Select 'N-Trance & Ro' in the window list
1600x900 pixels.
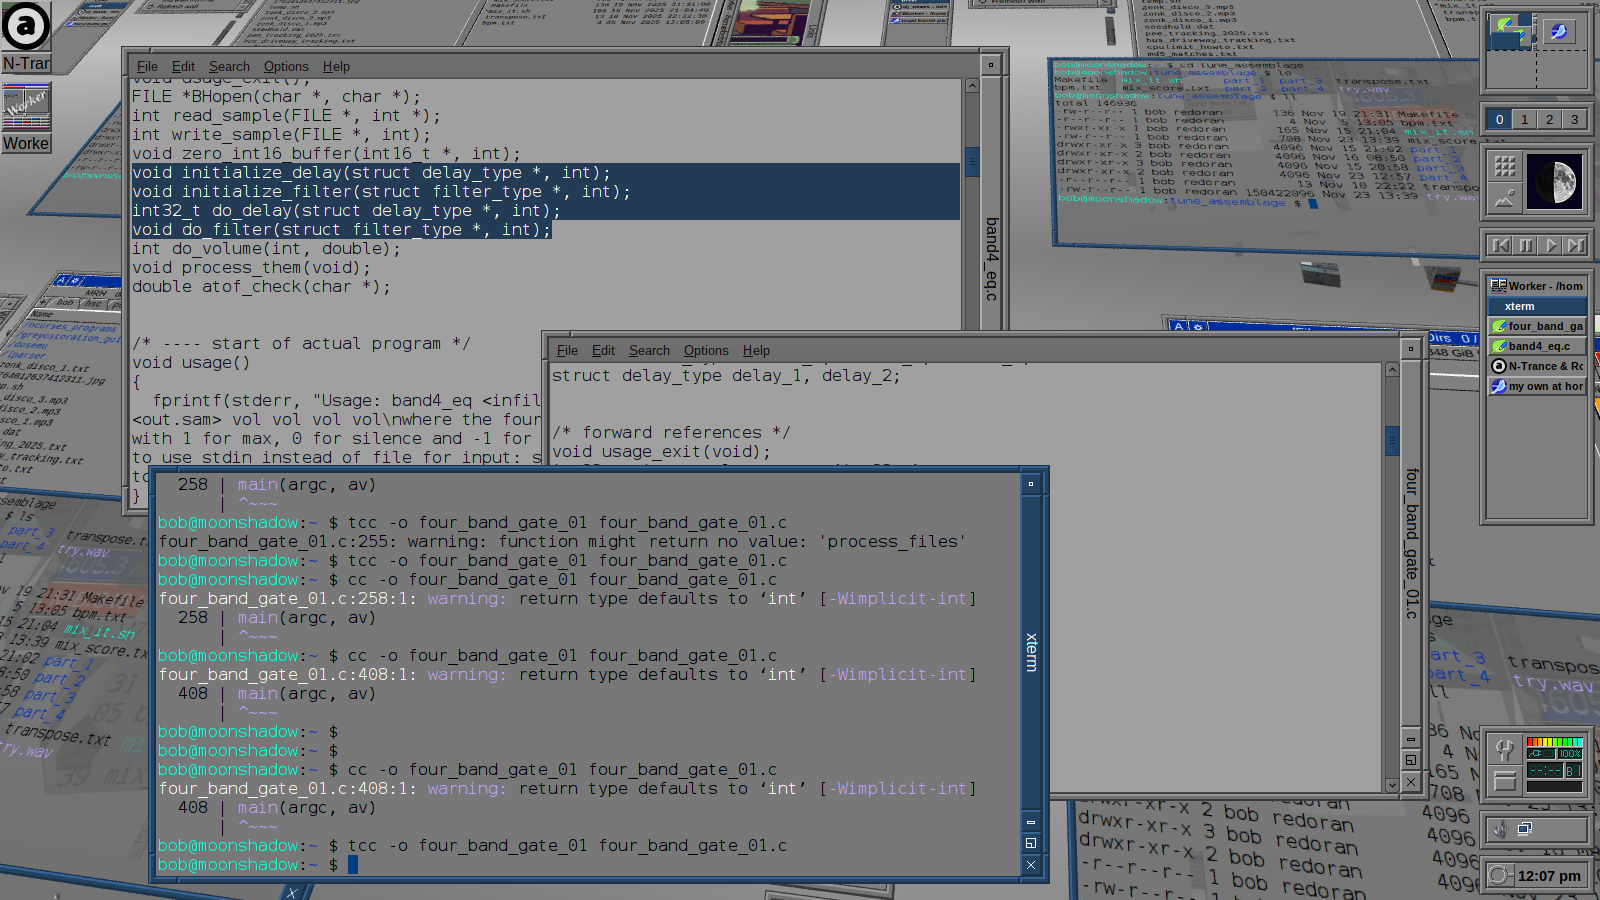click(1537, 366)
